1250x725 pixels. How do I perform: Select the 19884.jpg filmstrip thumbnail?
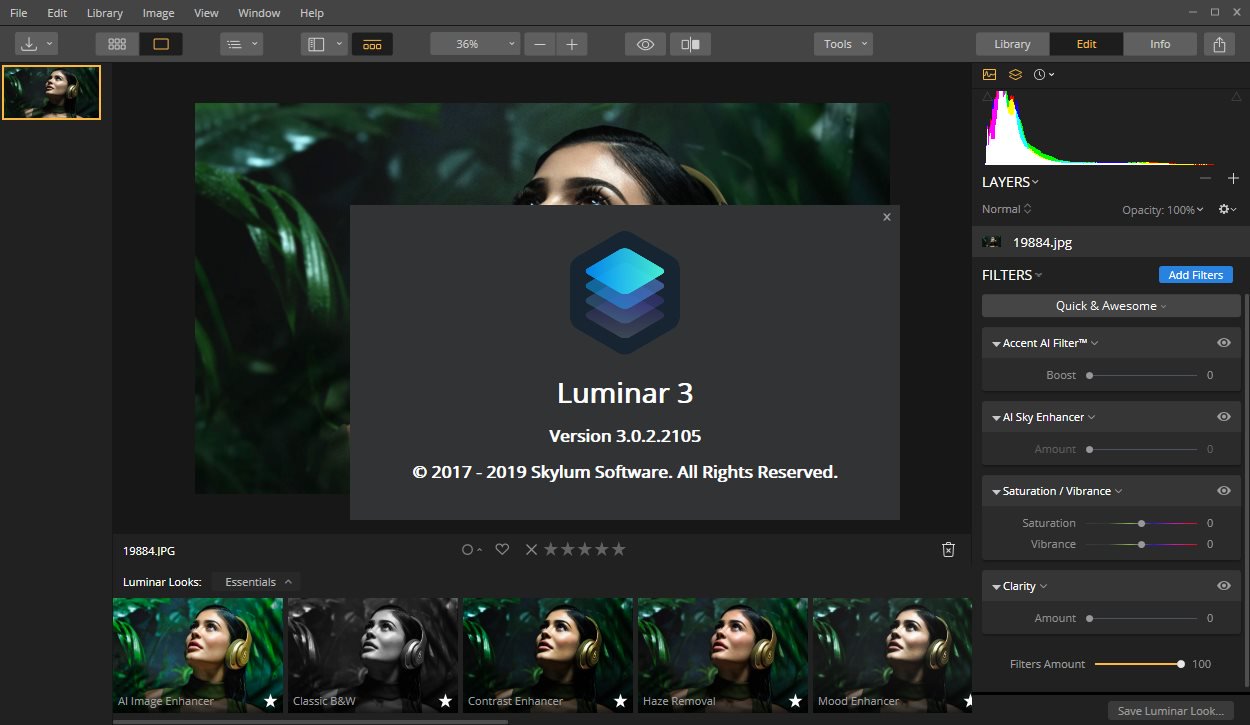[x=51, y=93]
